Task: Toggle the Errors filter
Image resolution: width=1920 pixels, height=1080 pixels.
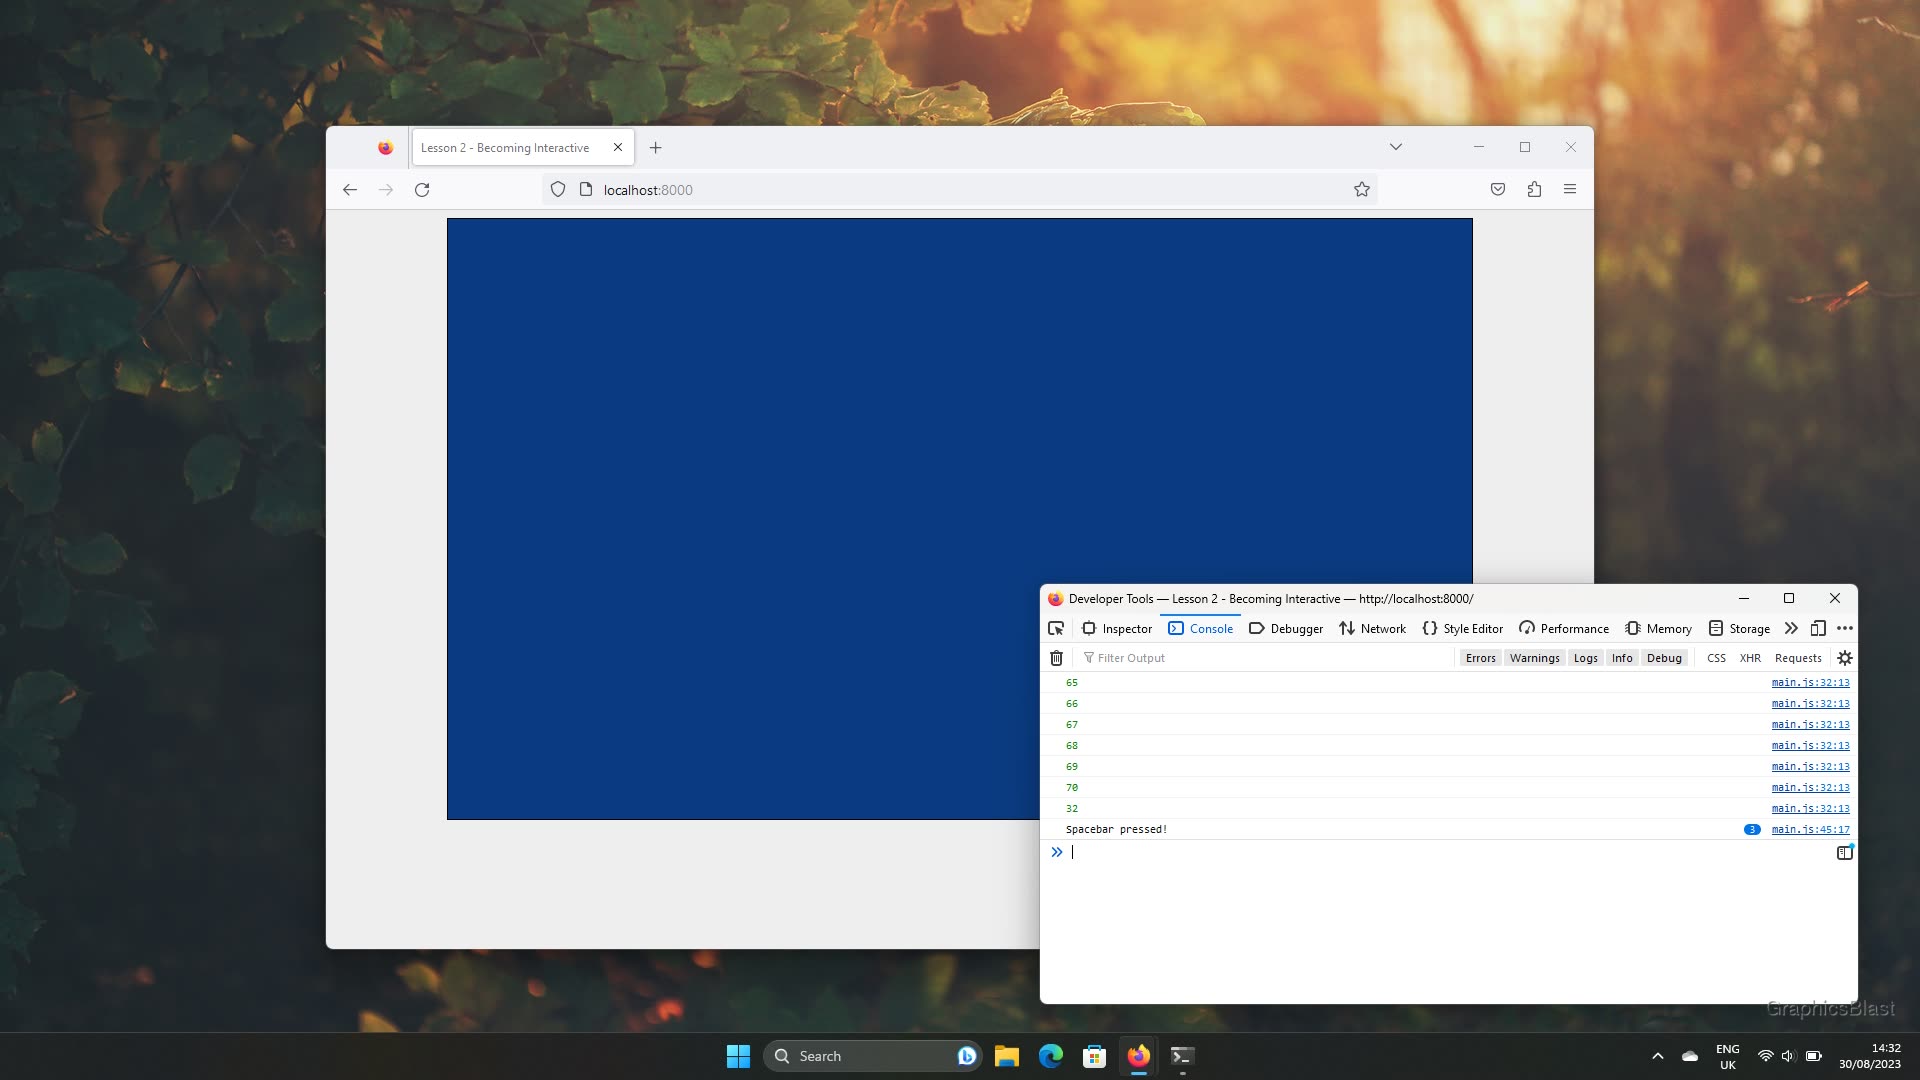Action: pos(1480,658)
